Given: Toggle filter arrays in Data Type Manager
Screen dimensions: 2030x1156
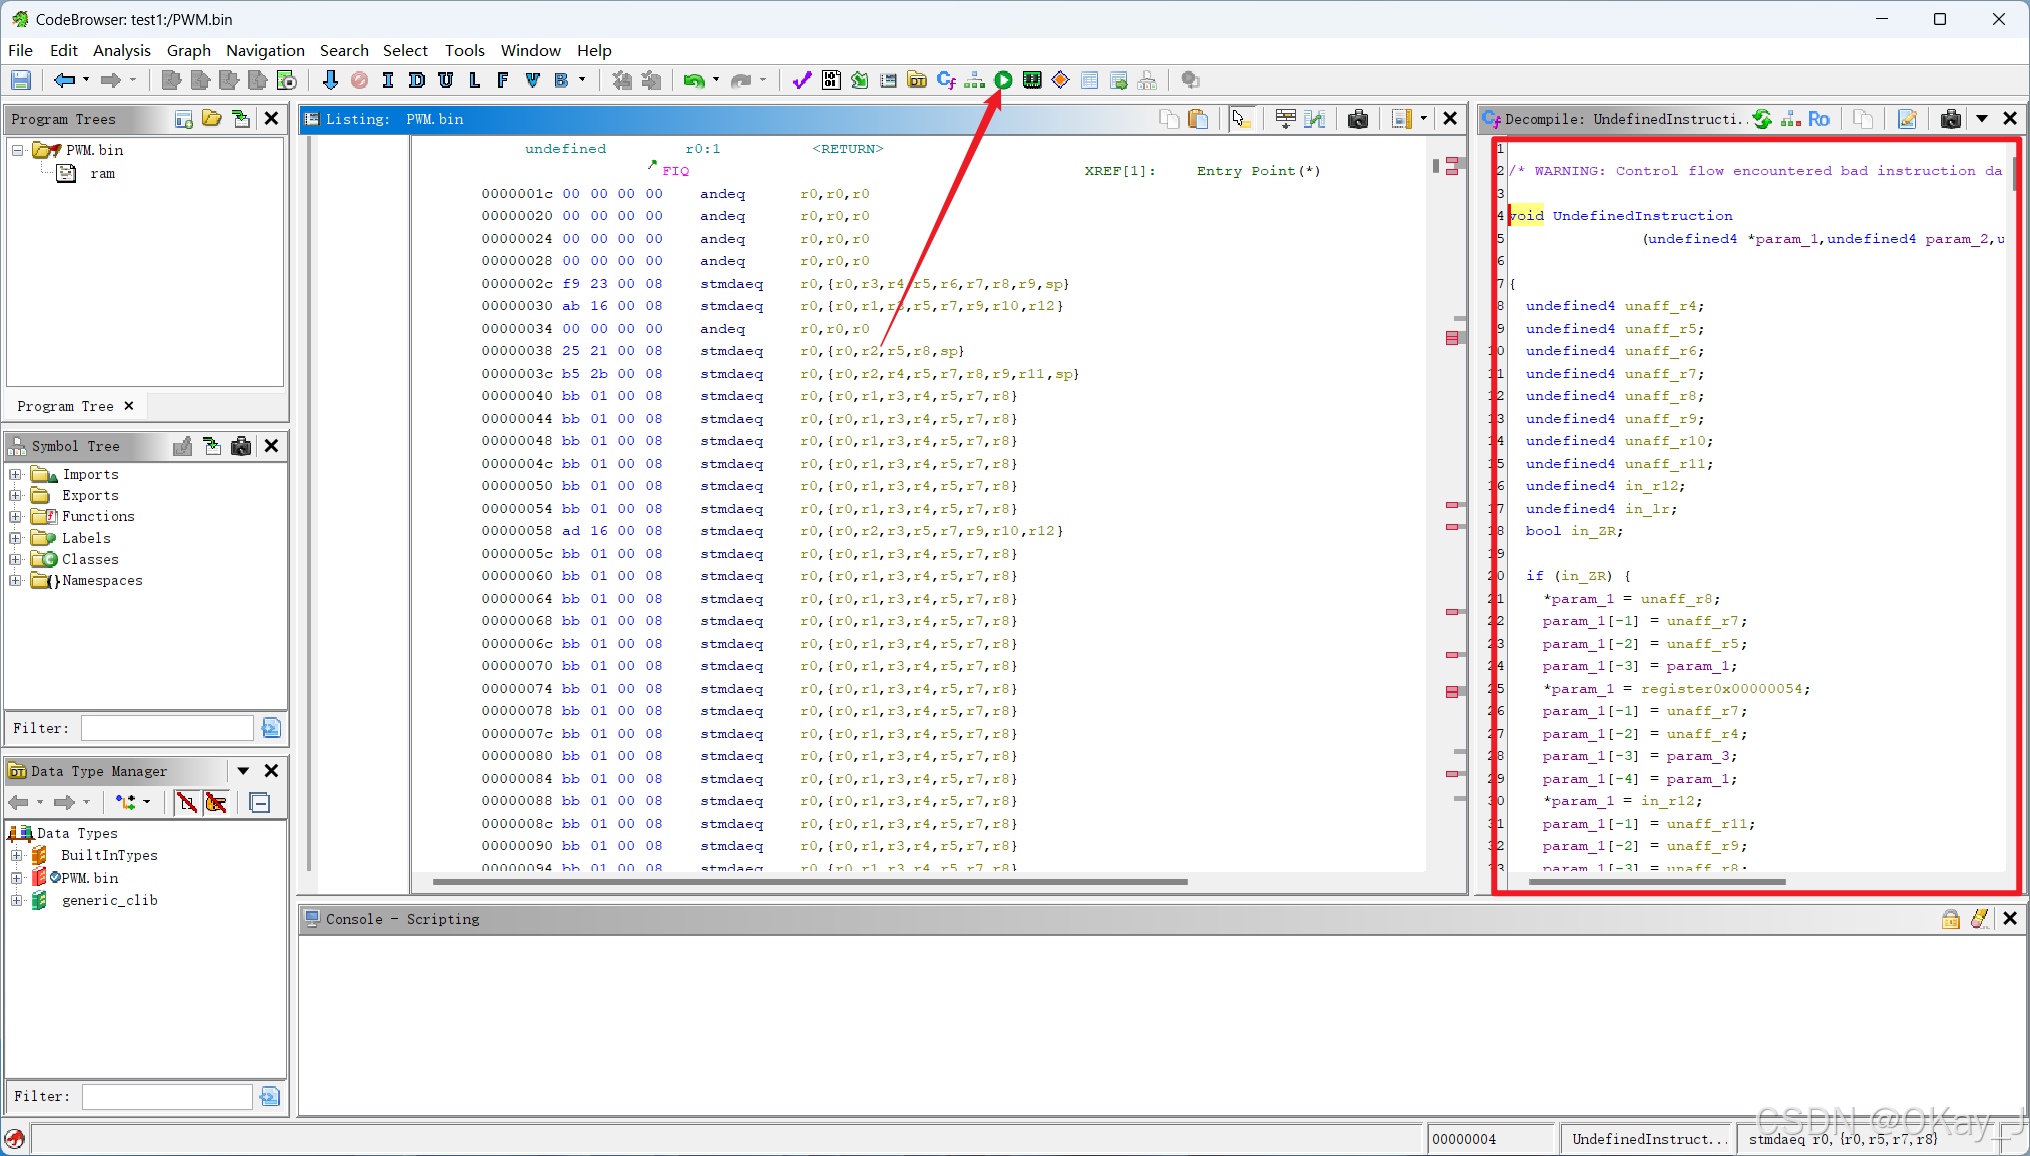Looking at the screenshot, I should click(186, 802).
